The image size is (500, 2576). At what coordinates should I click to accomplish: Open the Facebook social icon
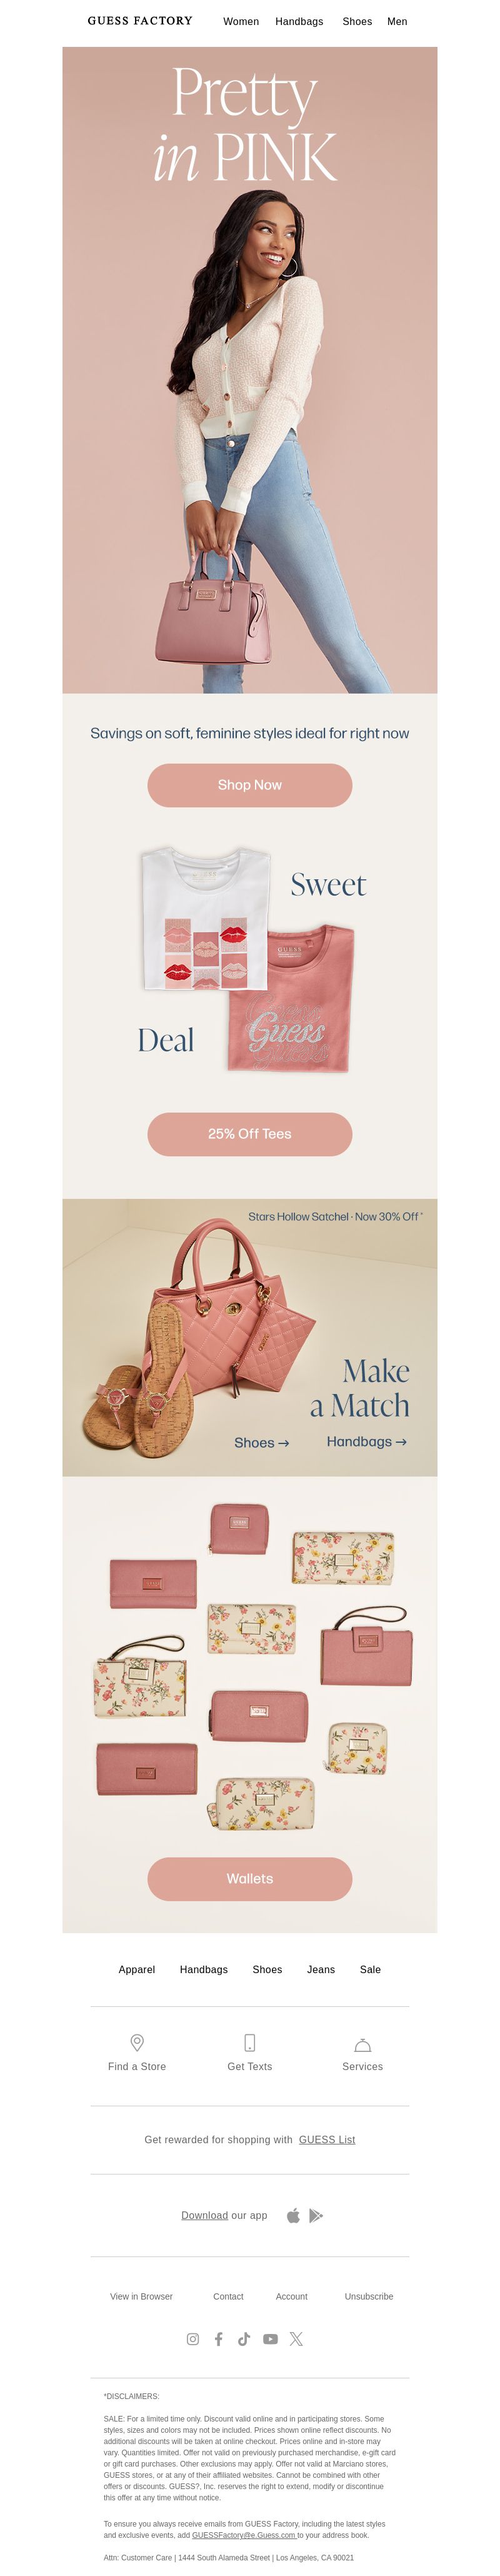point(219,2339)
